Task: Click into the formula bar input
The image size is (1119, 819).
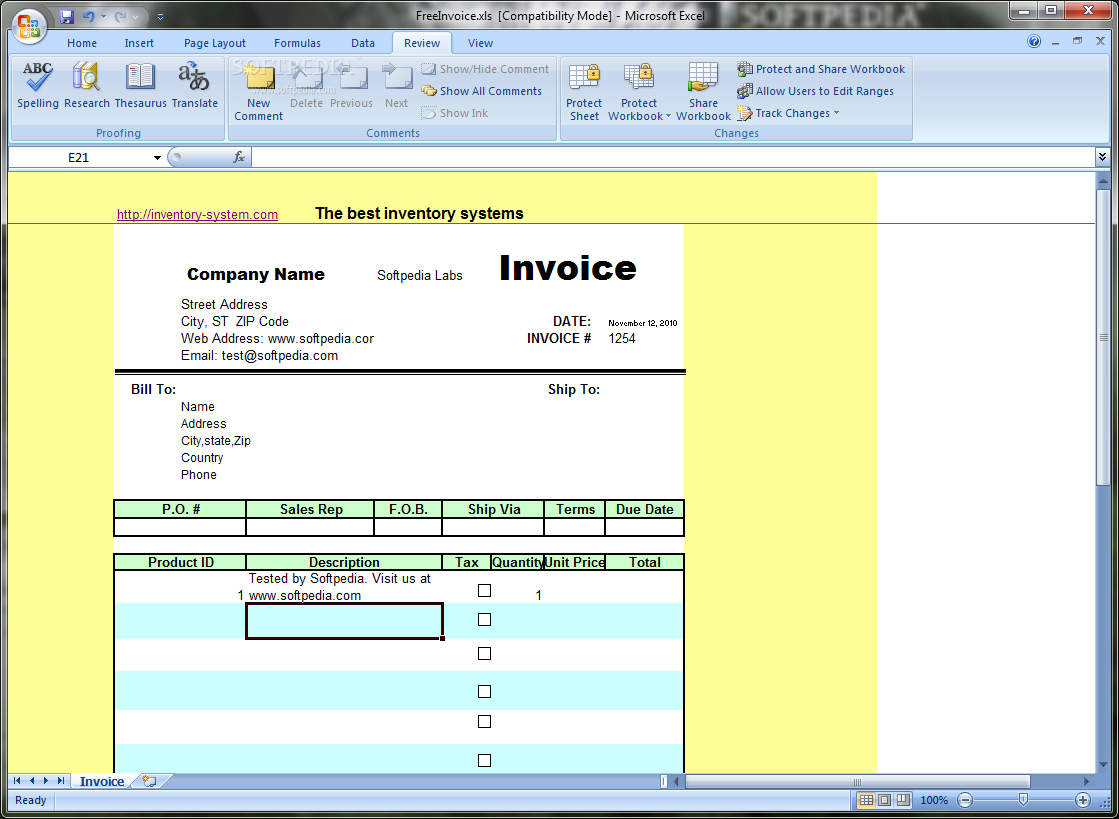Action: 672,157
